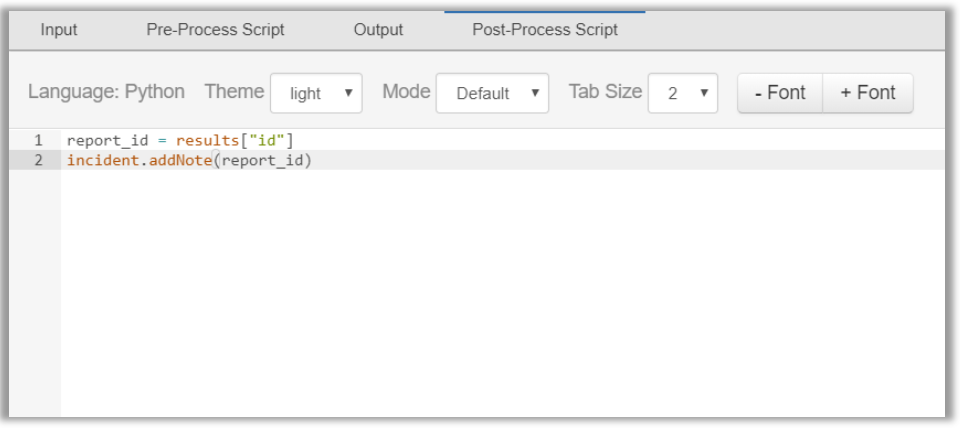Click the Mode dropdown arrow
The width and height of the screenshot is (960, 428).
[x=535, y=93]
